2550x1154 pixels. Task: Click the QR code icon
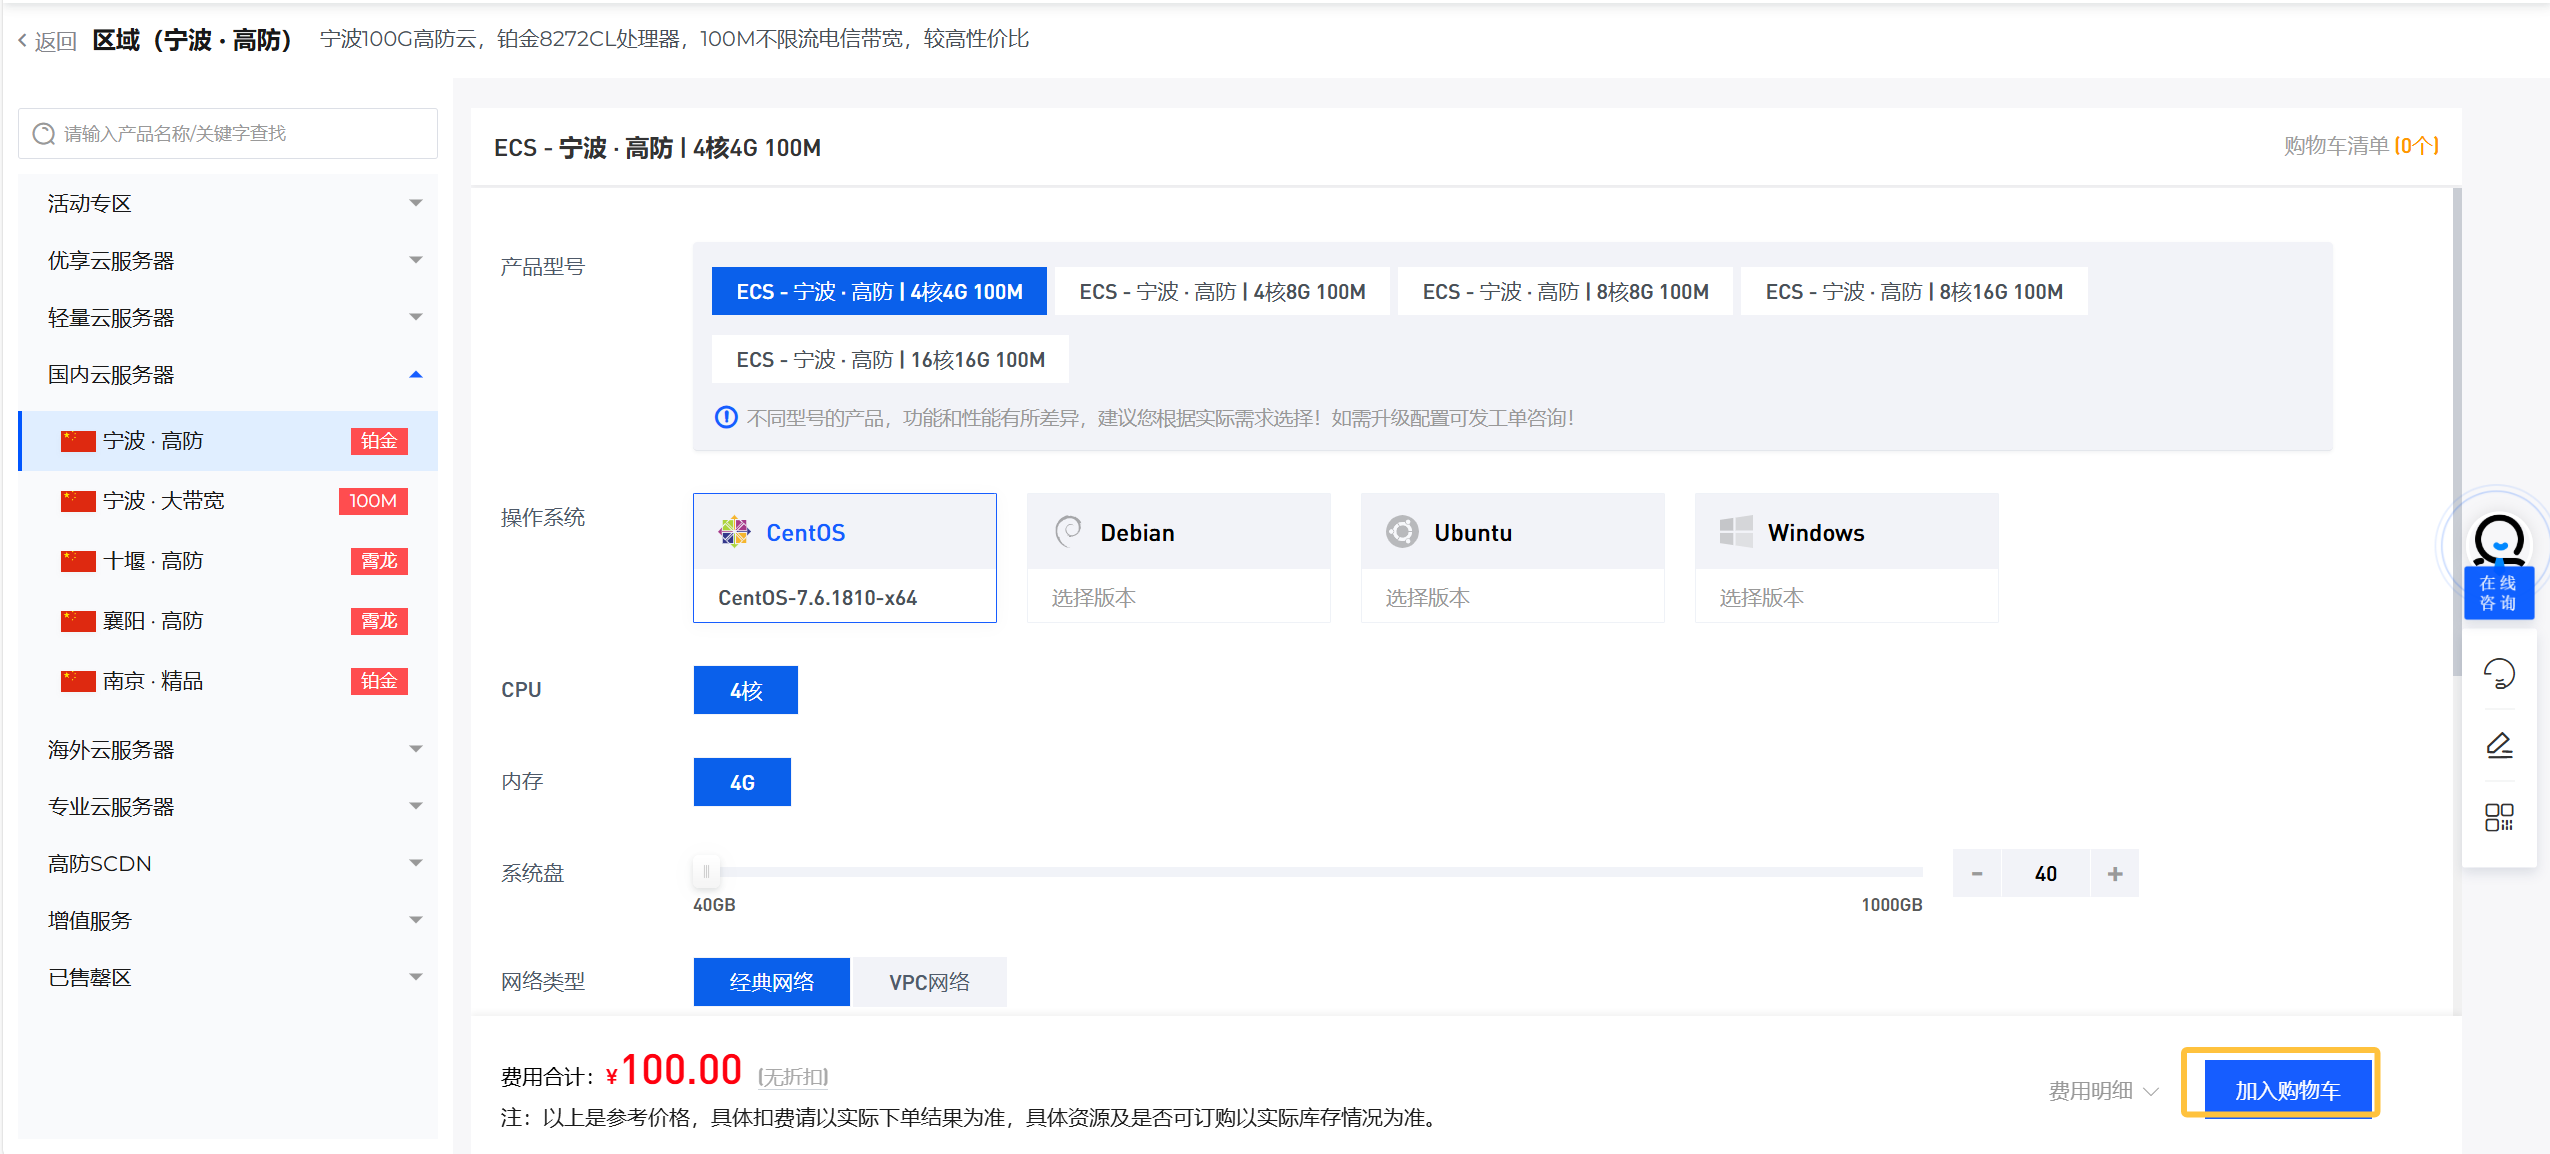point(2499,817)
